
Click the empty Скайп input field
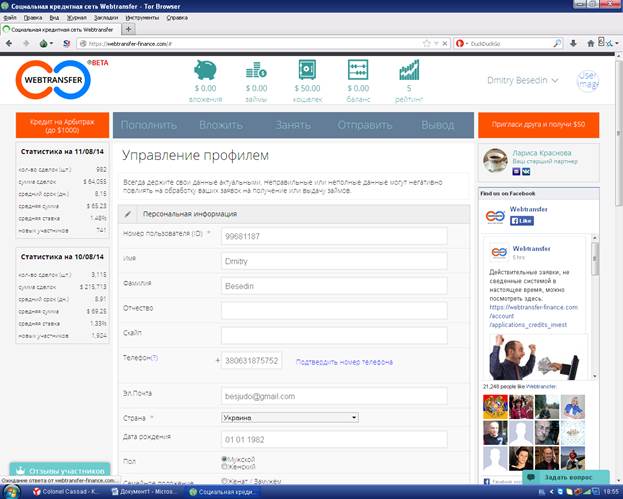pos(334,336)
